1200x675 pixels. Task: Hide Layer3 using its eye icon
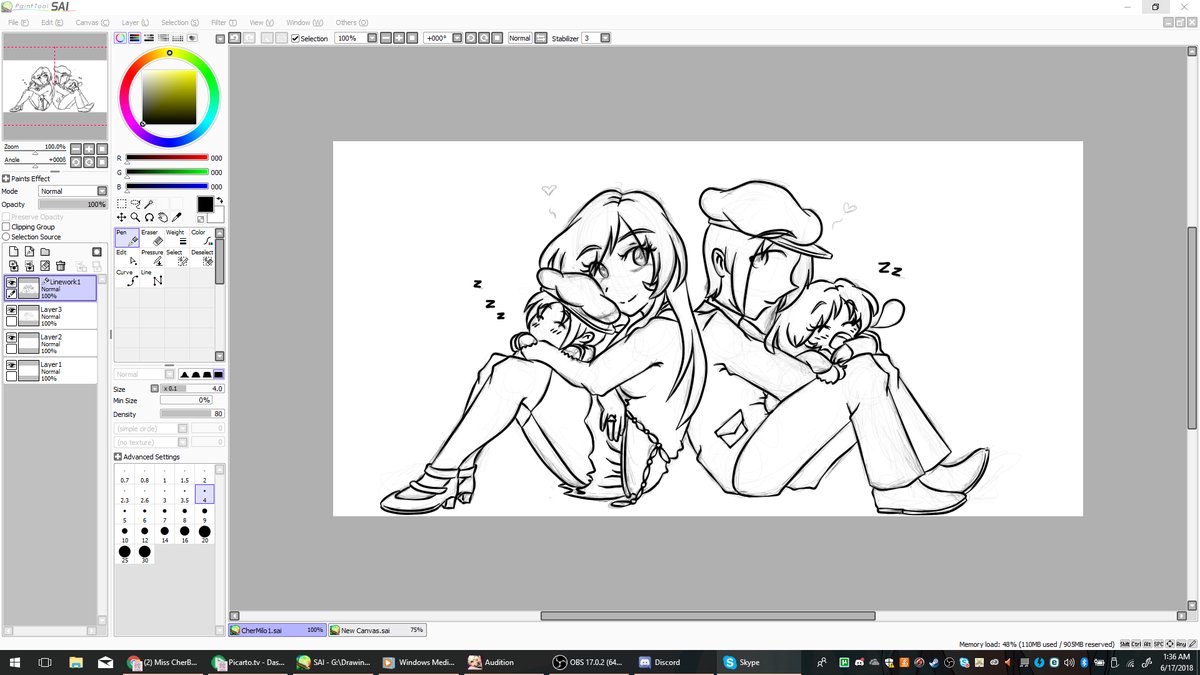(11, 311)
